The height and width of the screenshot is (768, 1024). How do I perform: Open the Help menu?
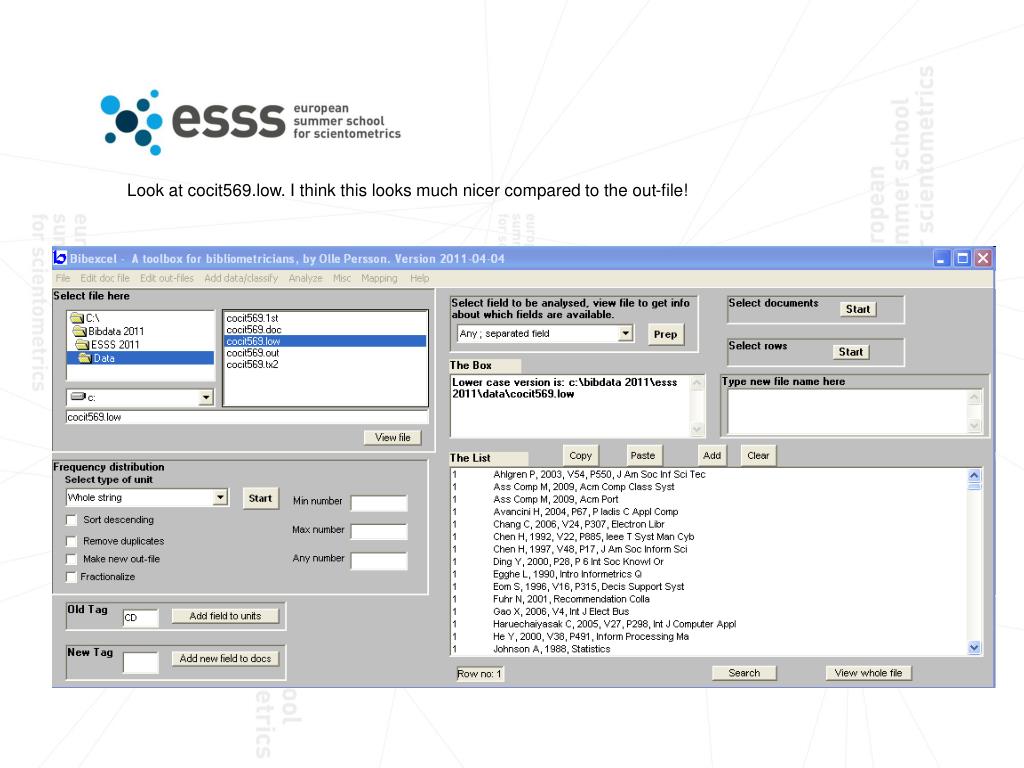point(420,278)
